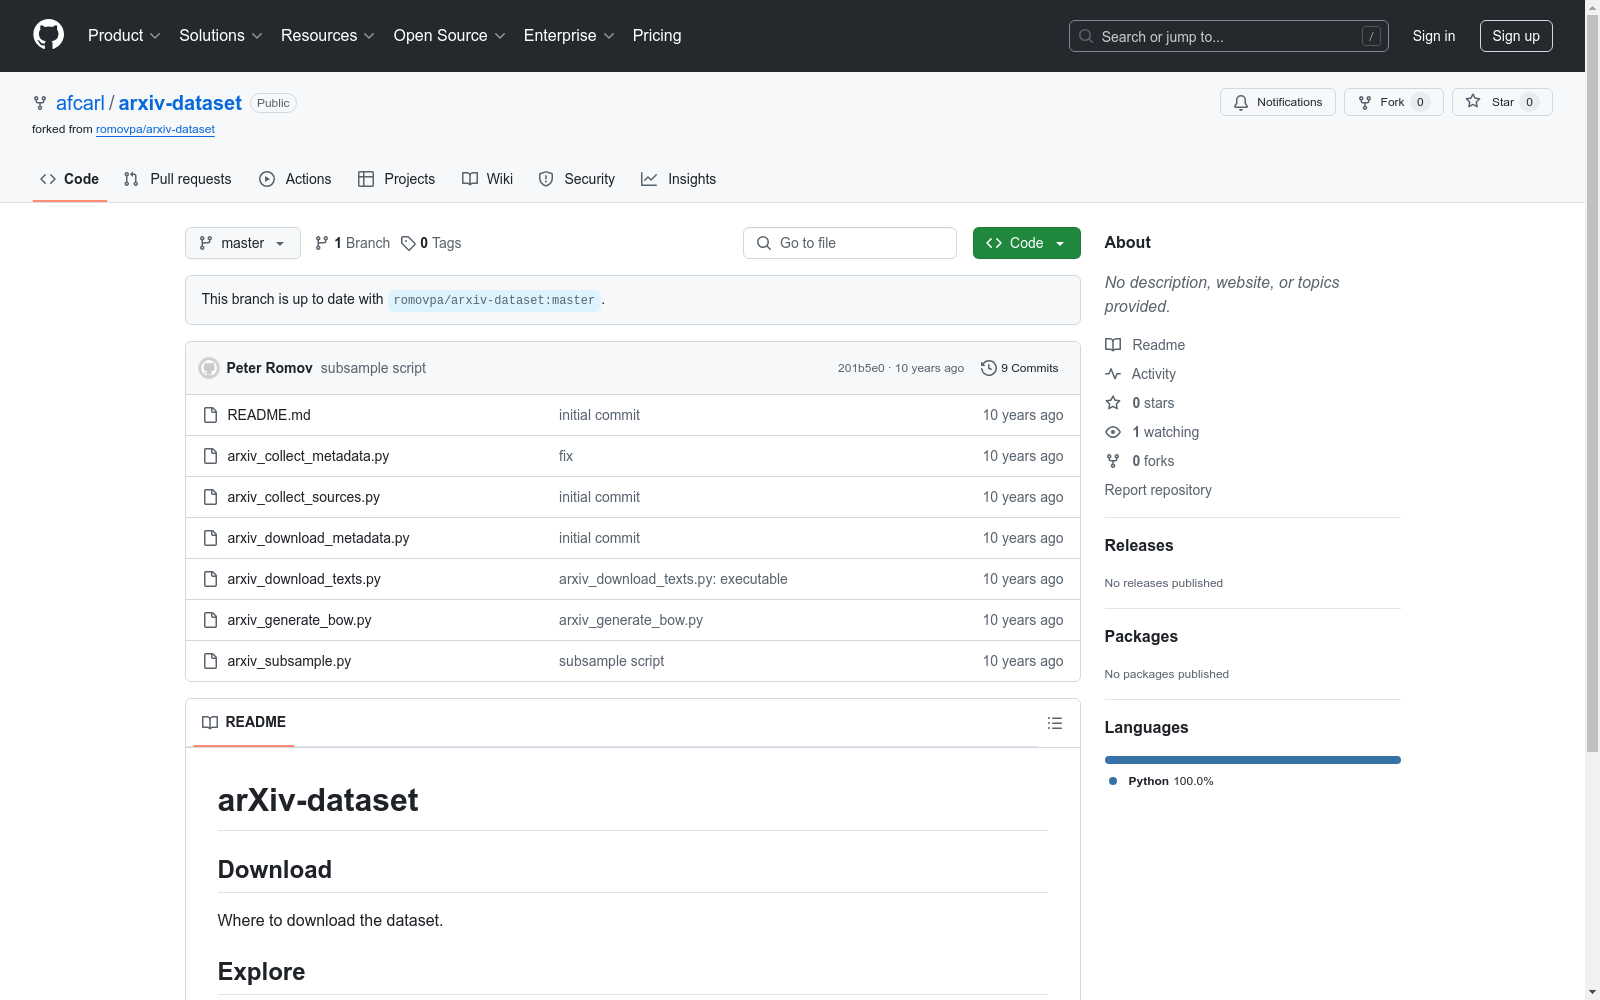Screen dimensions: 1600x1000
Task: Click the file icon beside arxiv_collect_sources.py
Action: point(210,497)
